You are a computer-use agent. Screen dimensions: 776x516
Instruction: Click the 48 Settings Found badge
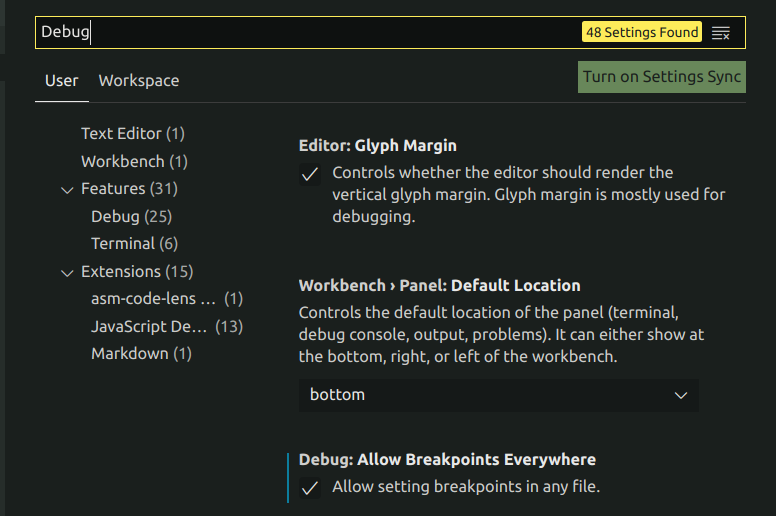click(641, 32)
